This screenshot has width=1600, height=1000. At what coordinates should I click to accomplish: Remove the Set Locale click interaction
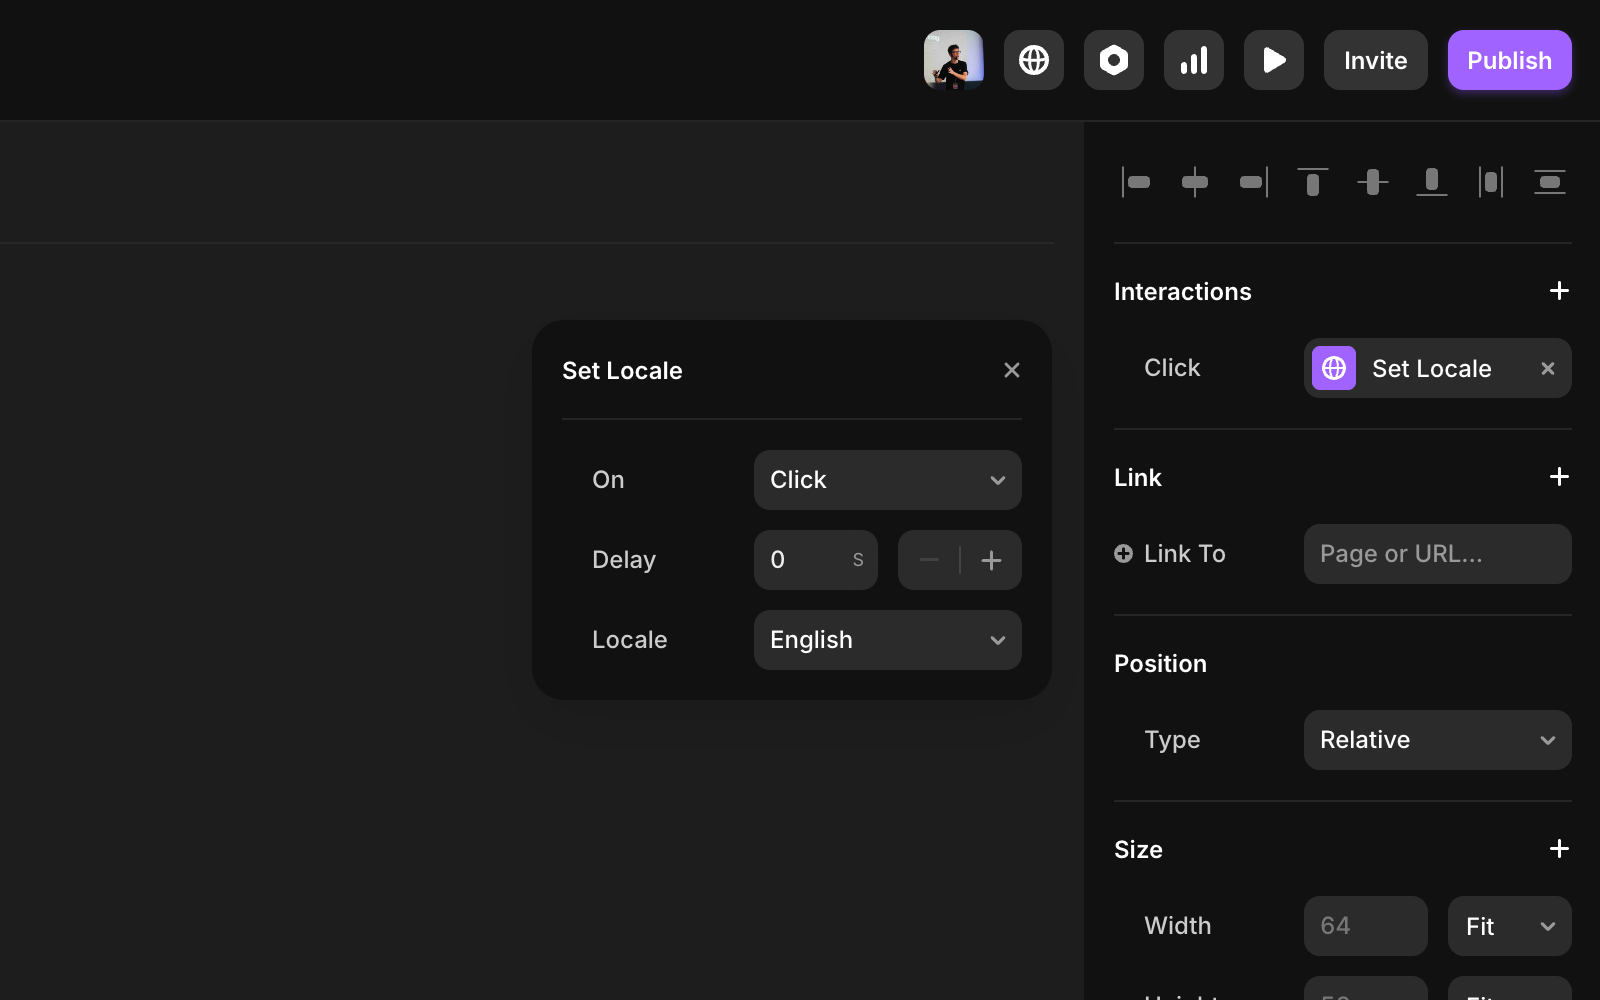[x=1547, y=368]
